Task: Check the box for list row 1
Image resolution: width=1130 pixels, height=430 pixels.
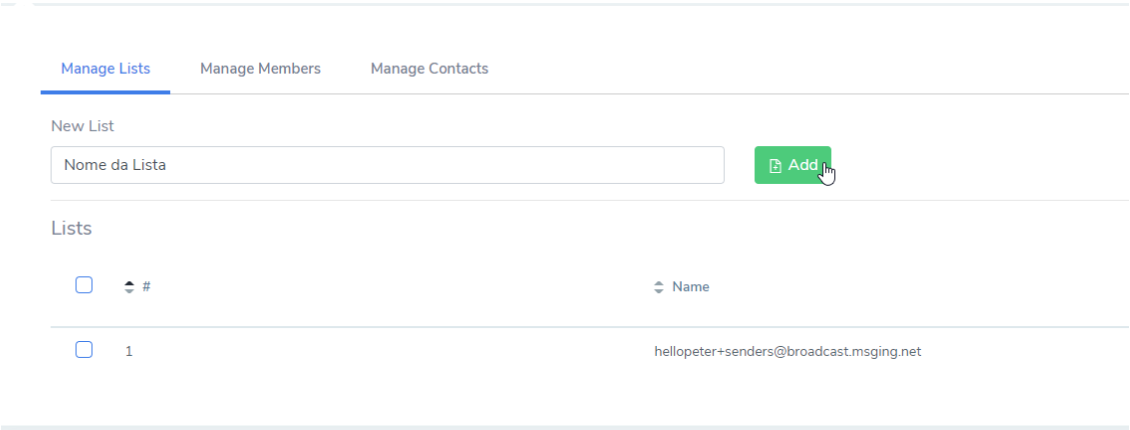Action: [84, 350]
